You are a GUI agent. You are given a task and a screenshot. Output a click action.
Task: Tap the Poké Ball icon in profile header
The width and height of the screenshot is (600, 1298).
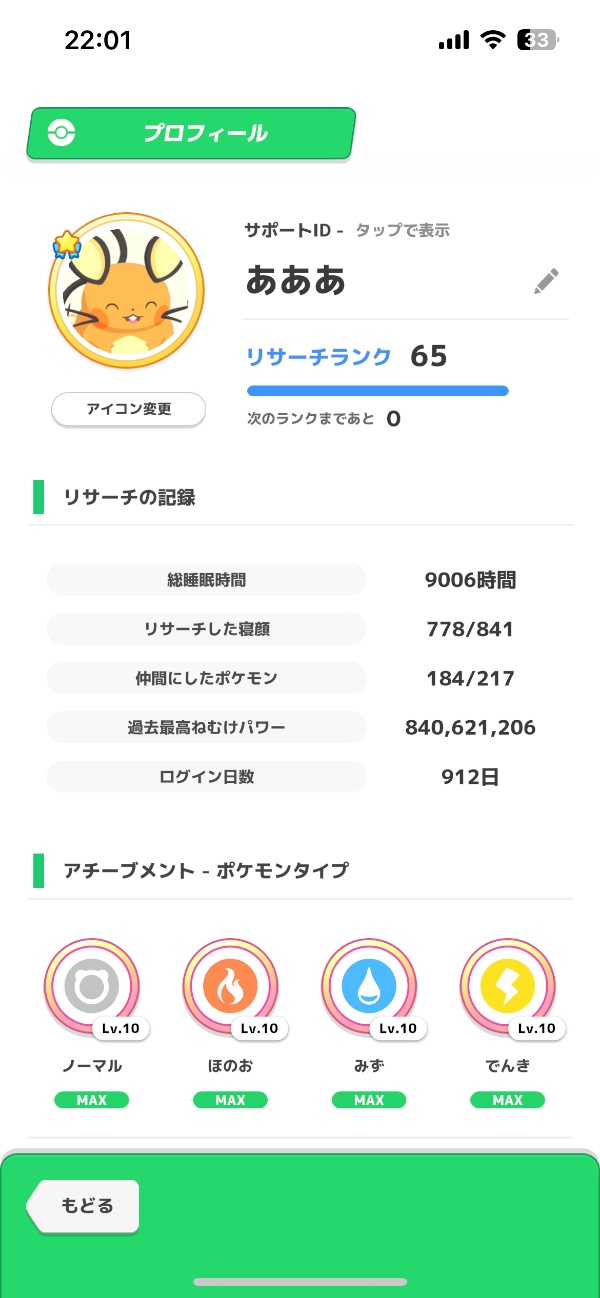click(62, 133)
